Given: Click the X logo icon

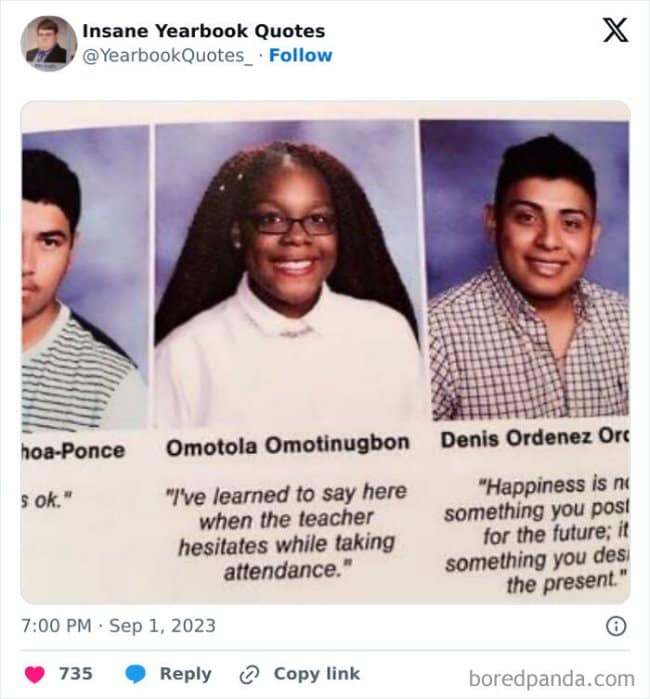Looking at the screenshot, I should coord(615,31).
